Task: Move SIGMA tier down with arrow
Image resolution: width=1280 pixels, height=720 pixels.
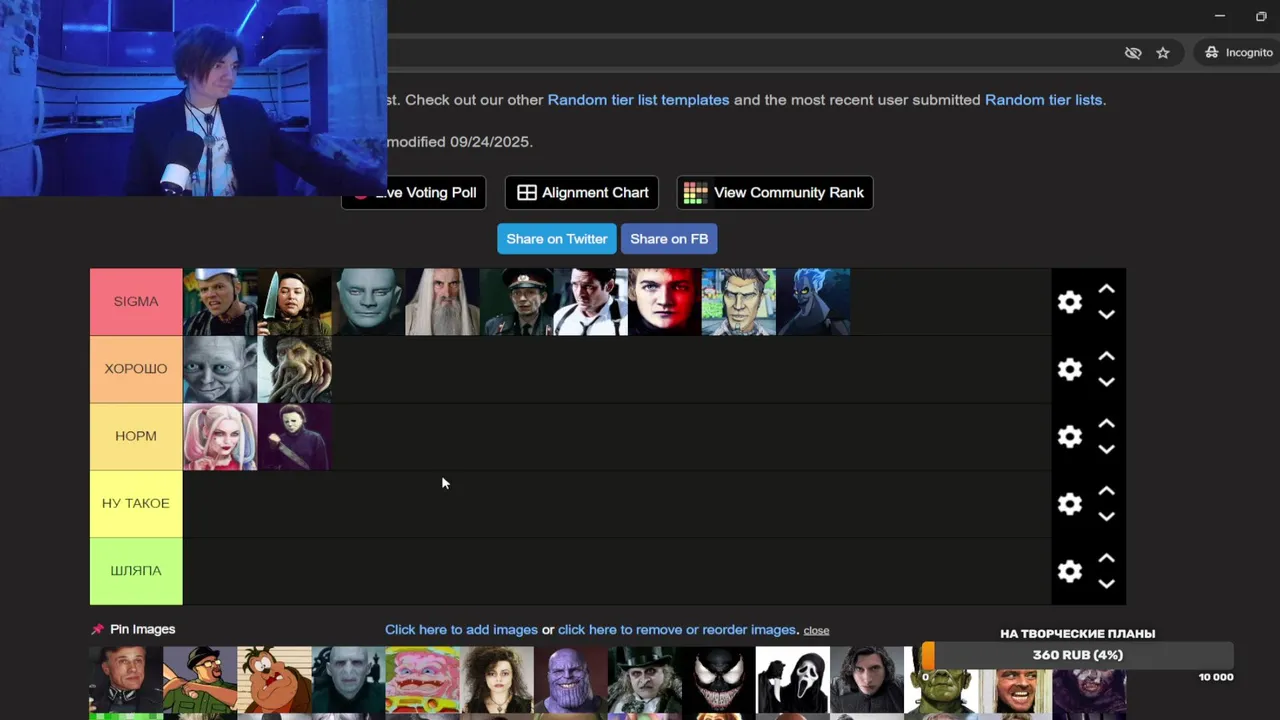Action: pyautogui.click(x=1106, y=314)
